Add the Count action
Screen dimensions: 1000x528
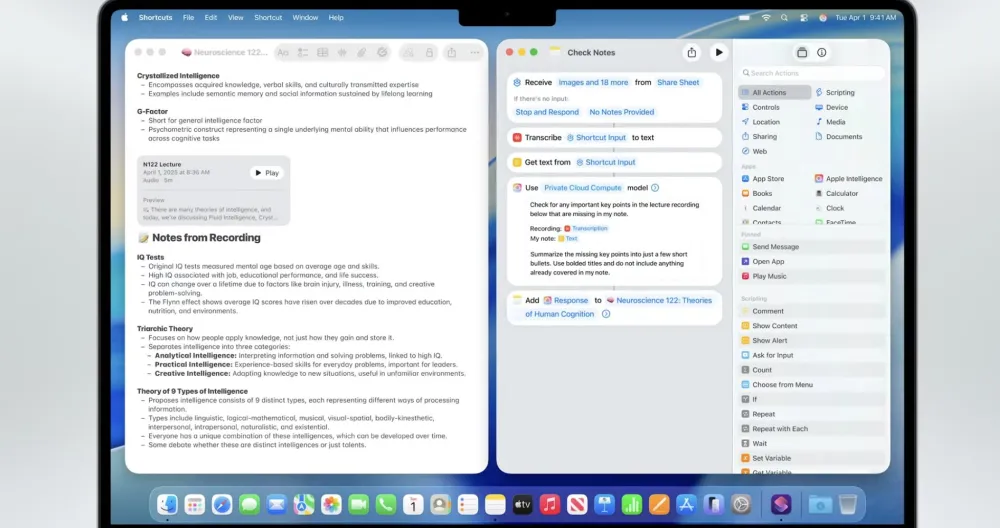[x=811, y=370]
